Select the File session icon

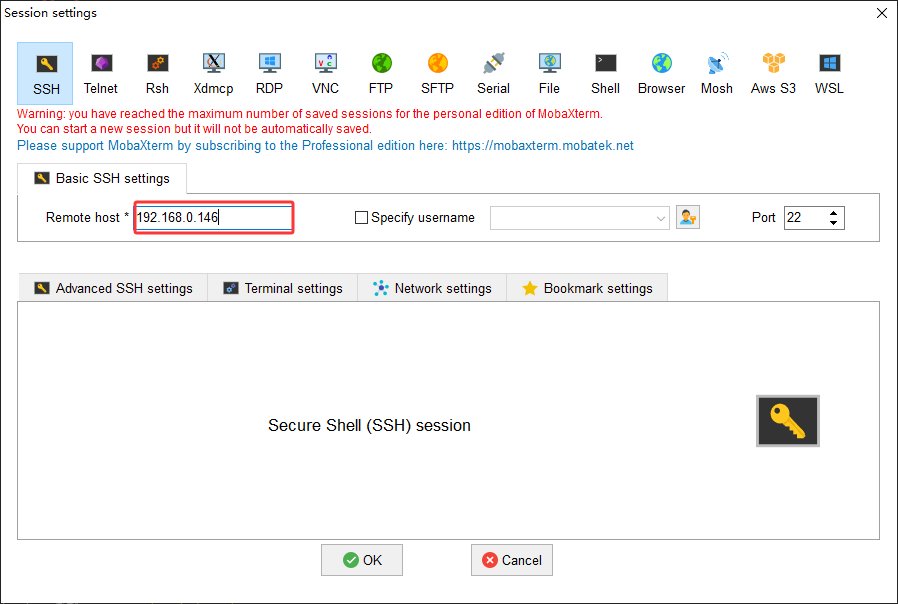click(549, 73)
